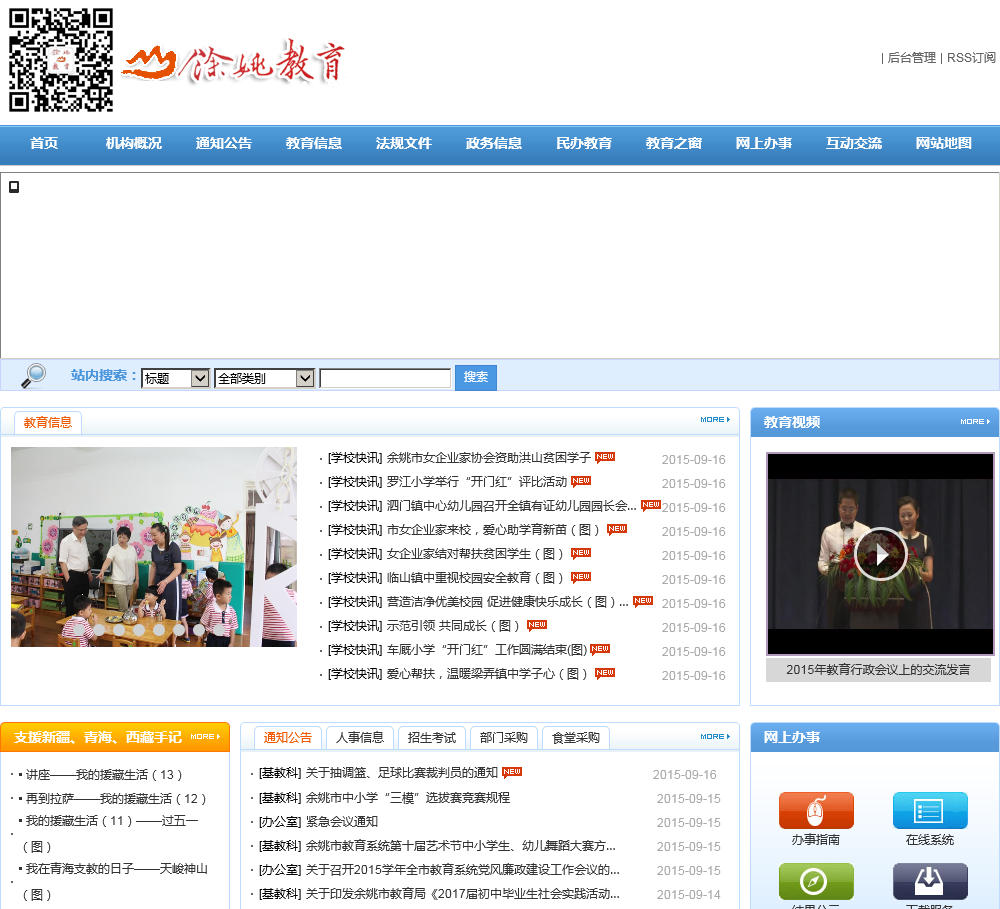Open video caption 2015年教育行政会议上的交流发言

pyautogui.click(x=878, y=670)
